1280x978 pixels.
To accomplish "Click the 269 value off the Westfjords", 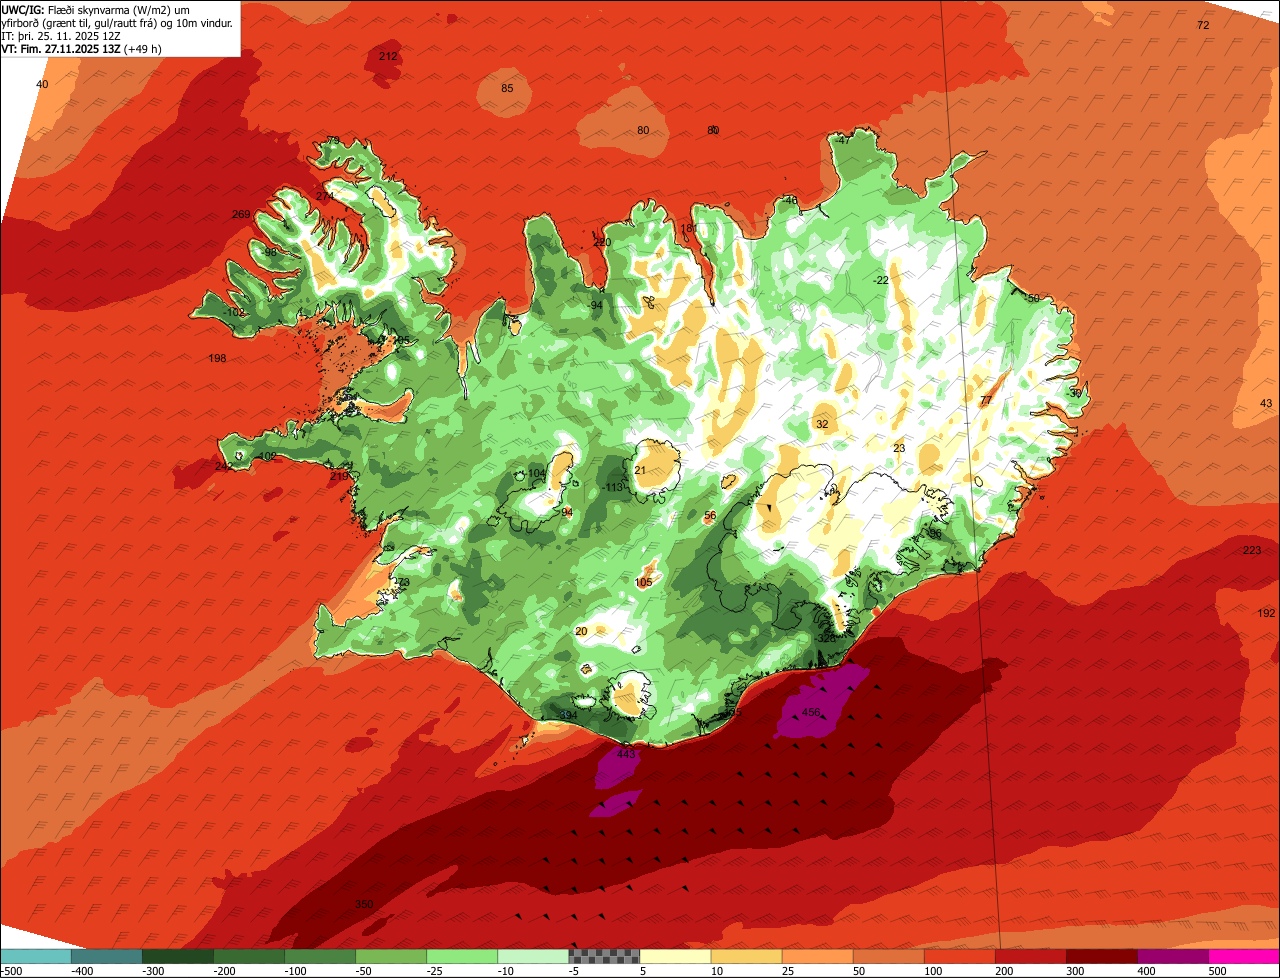I will click(241, 214).
